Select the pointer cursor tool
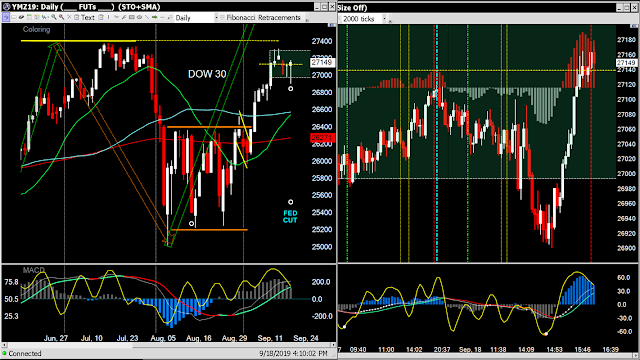 [6, 17]
